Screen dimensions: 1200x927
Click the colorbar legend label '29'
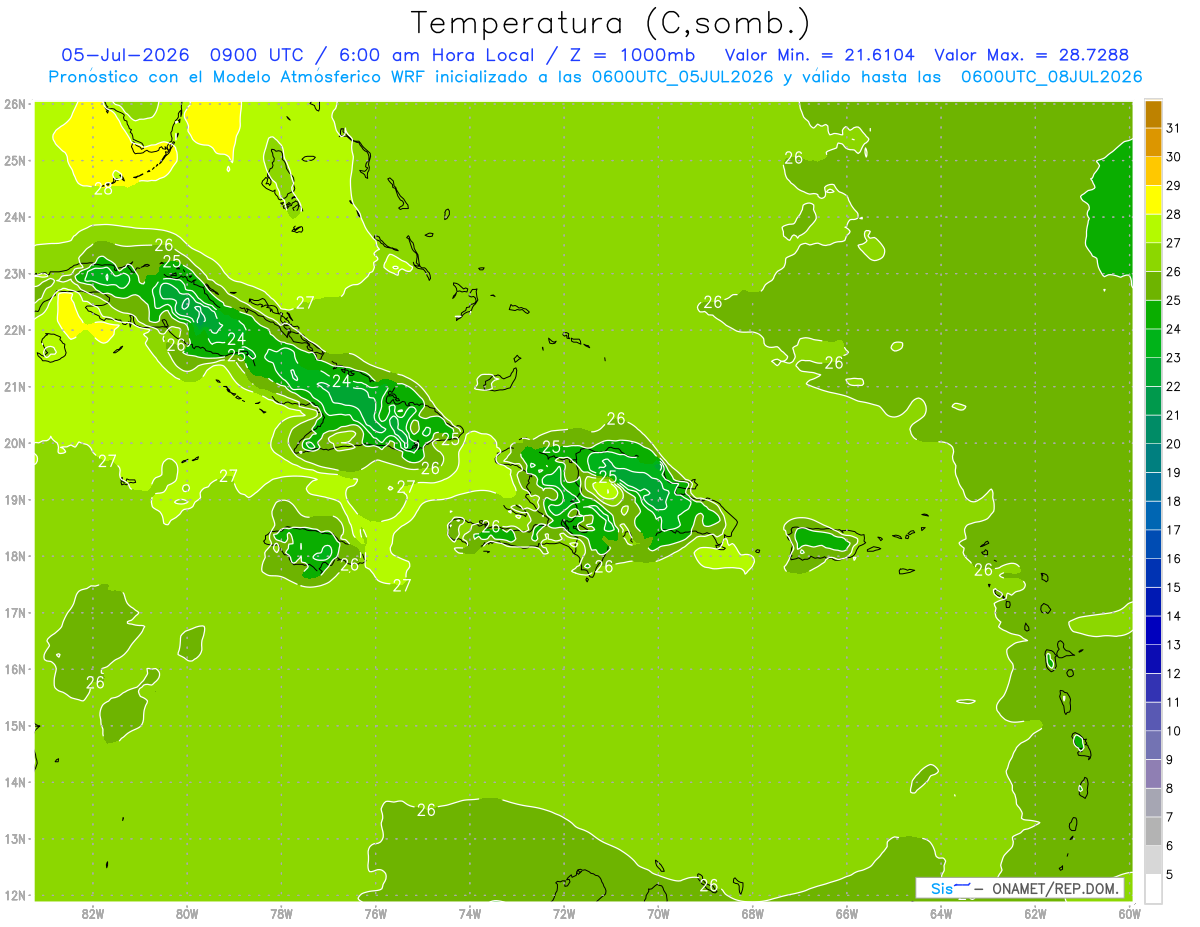(x=1173, y=186)
